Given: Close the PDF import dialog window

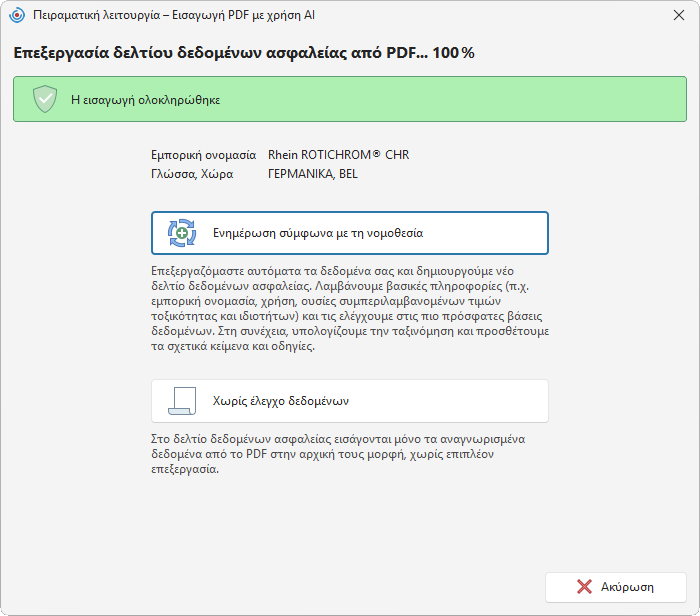Looking at the screenshot, I should coord(679,15).
